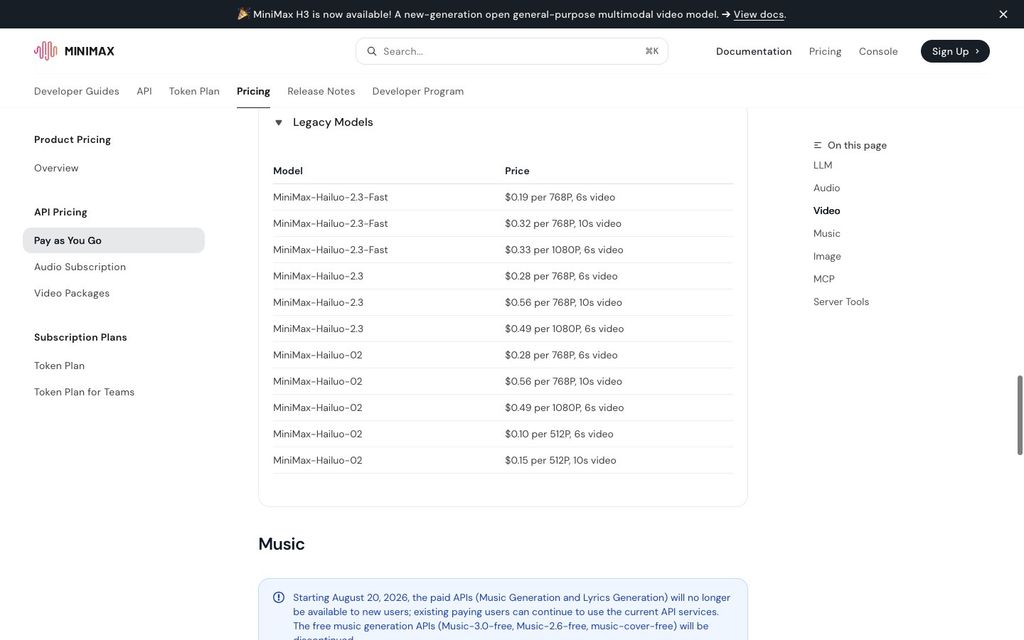Open Video Packages in sidebar
The image size is (1024, 640).
point(72,293)
